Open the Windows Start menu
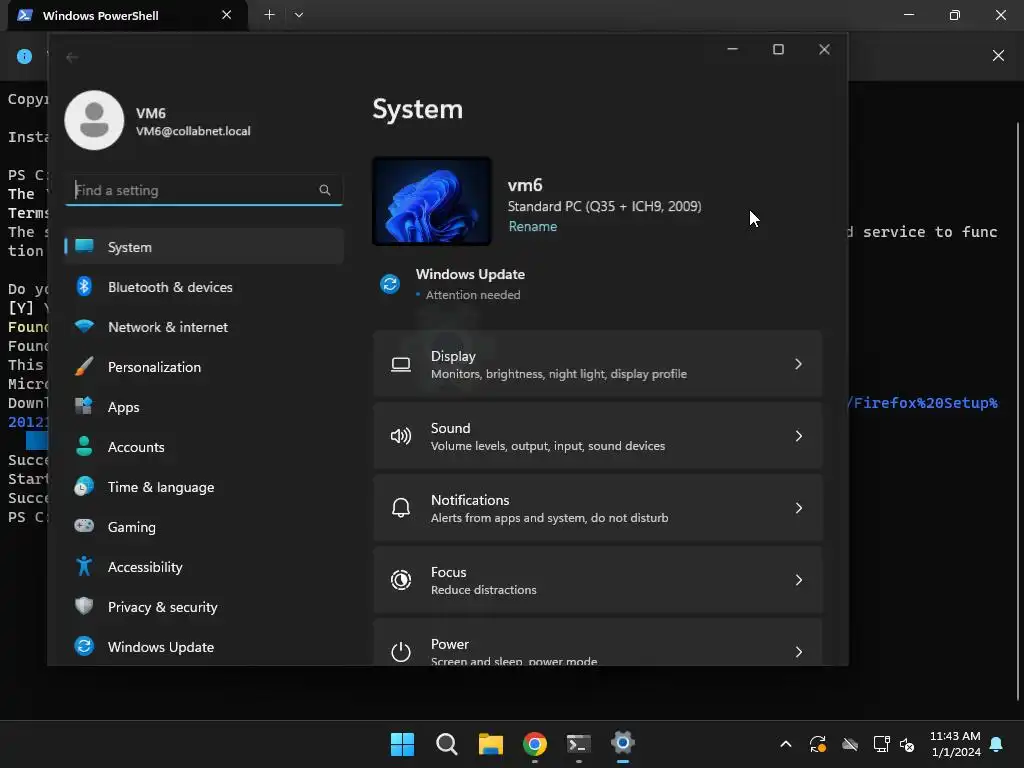This screenshot has width=1024, height=768. coord(402,744)
